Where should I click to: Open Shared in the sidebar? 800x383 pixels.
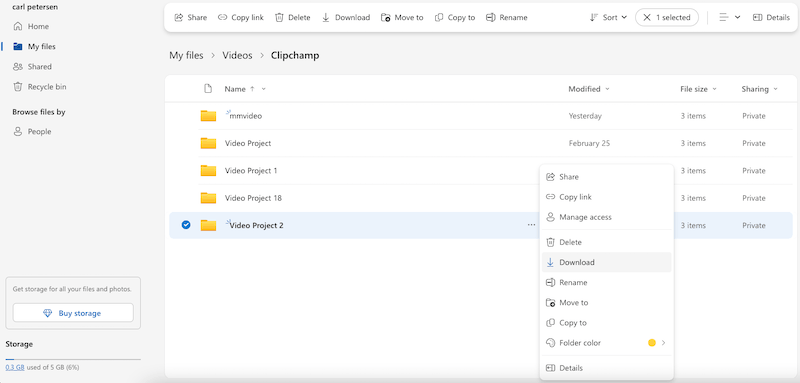click(33, 67)
